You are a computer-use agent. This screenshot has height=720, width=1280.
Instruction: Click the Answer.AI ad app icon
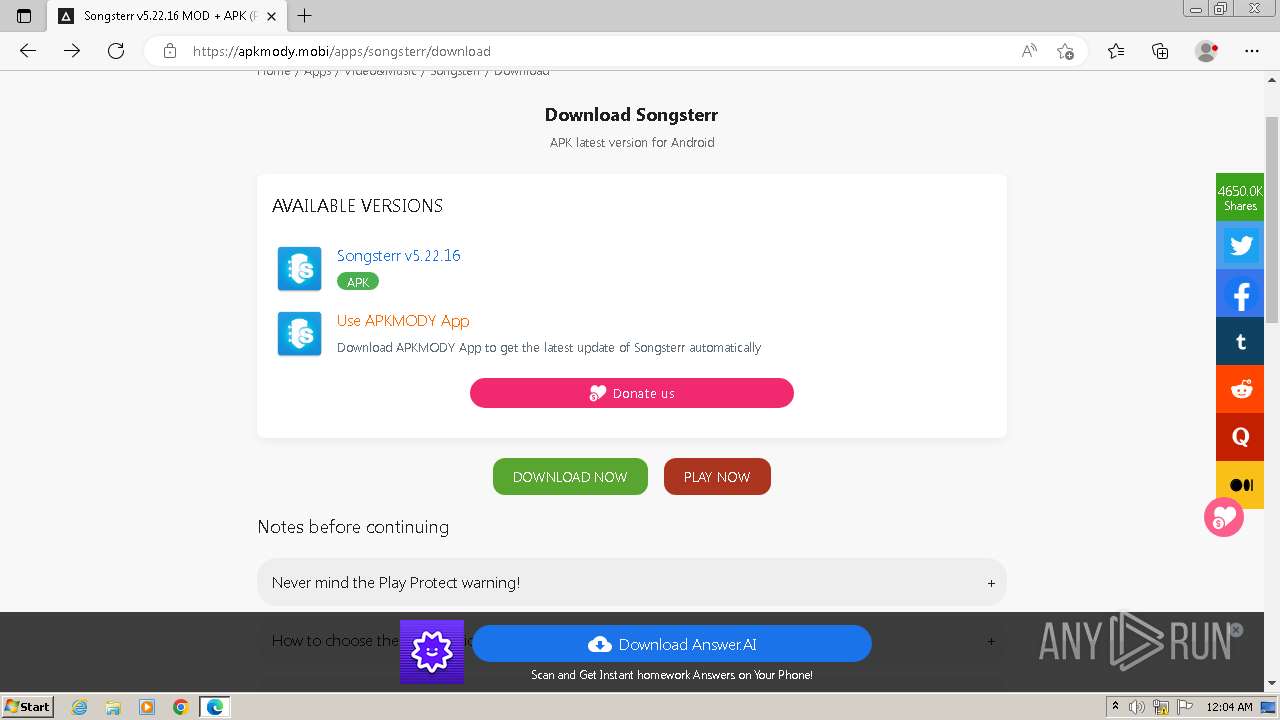click(432, 652)
